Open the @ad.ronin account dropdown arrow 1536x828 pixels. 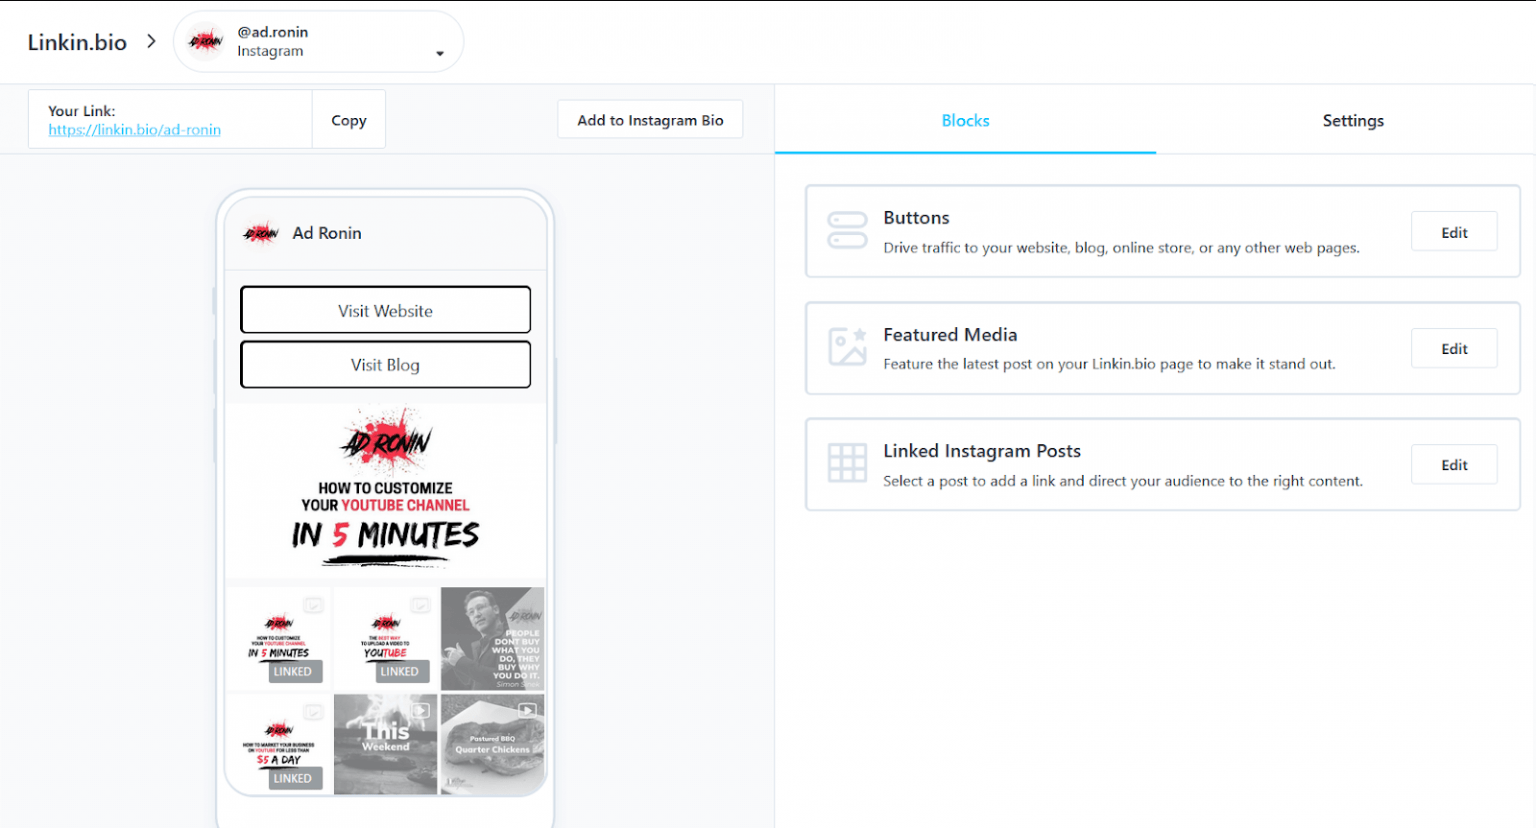pyautogui.click(x=439, y=54)
